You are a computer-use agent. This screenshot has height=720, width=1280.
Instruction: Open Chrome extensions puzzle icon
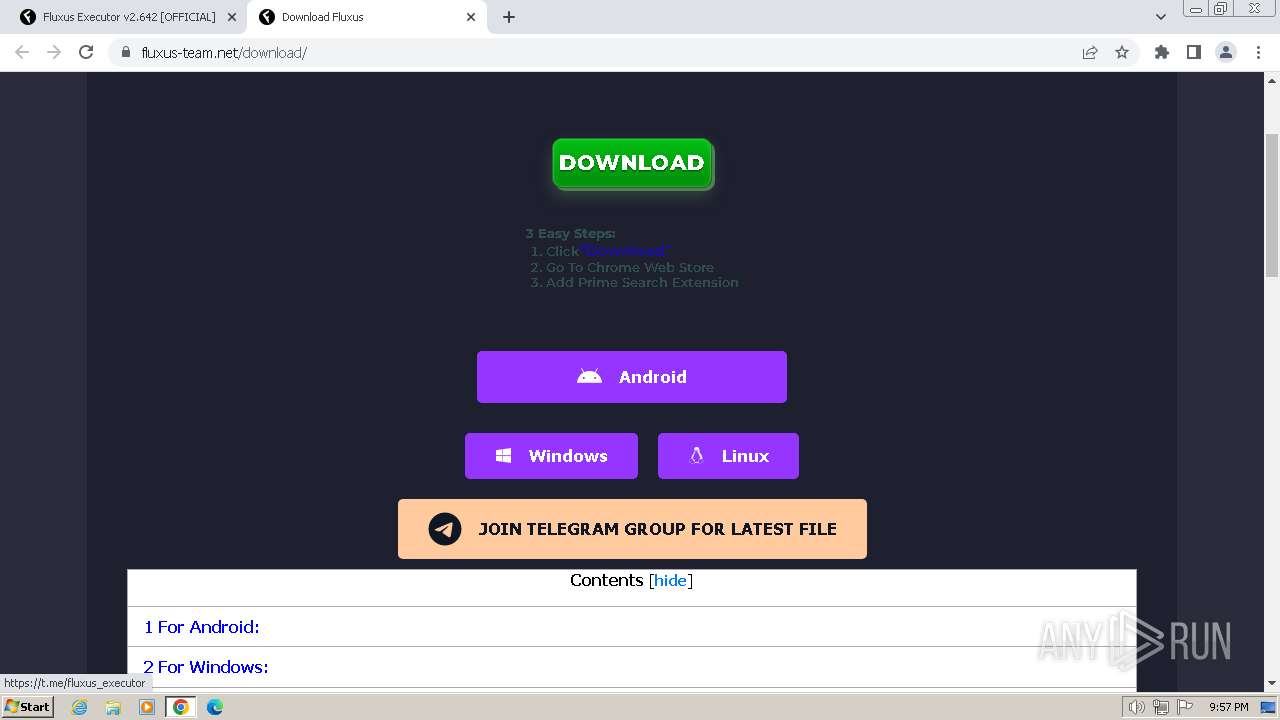point(1161,52)
